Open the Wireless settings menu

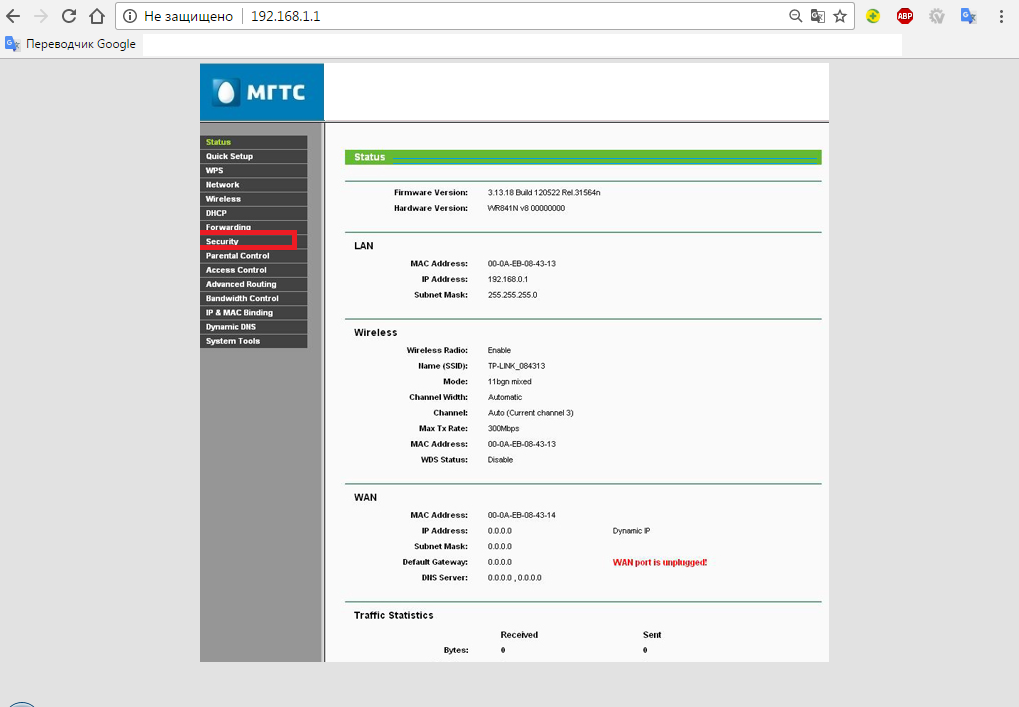click(x=223, y=199)
